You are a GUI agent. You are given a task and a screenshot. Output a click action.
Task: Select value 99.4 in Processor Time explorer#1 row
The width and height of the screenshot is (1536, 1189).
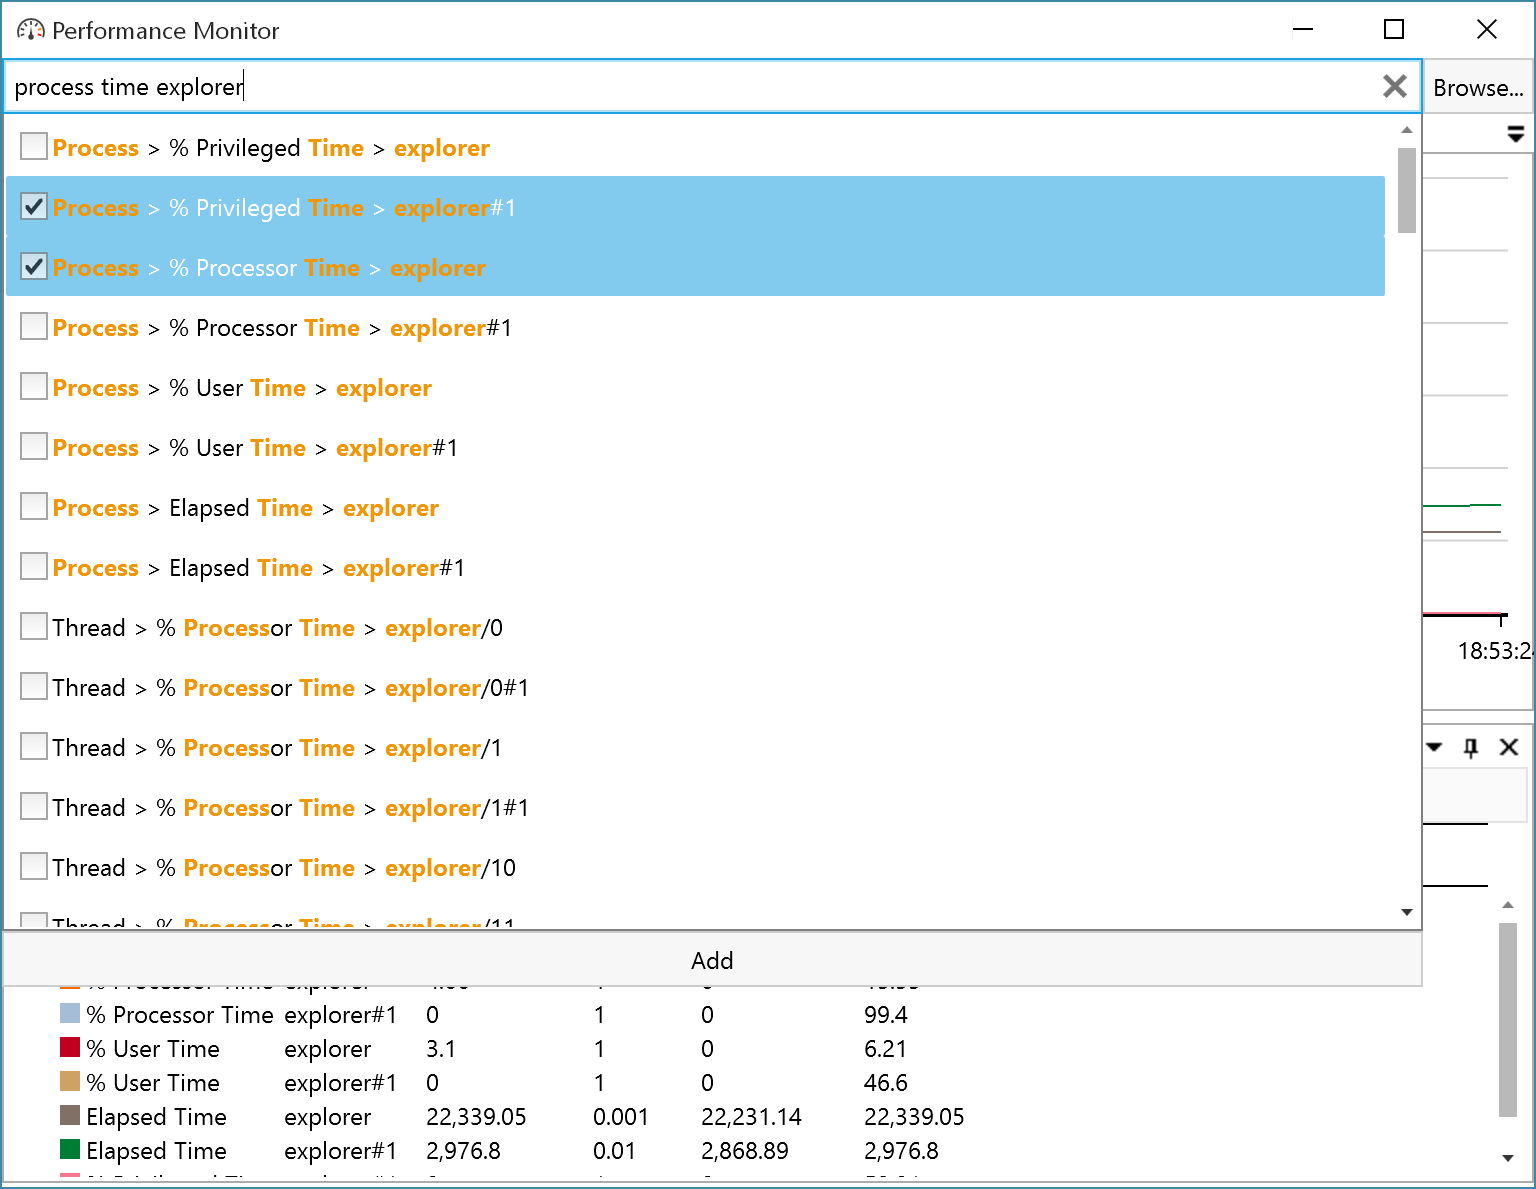click(886, 1015)
